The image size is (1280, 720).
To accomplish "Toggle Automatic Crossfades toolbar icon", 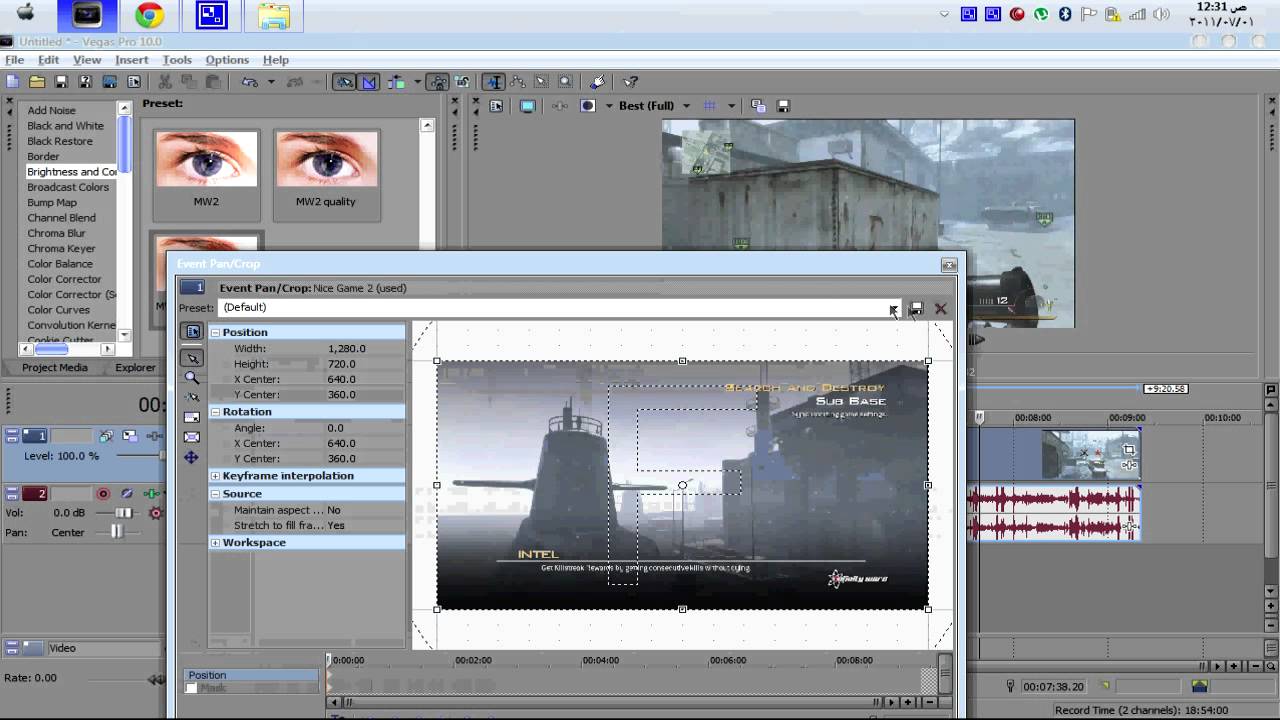I will coord(367,82).
